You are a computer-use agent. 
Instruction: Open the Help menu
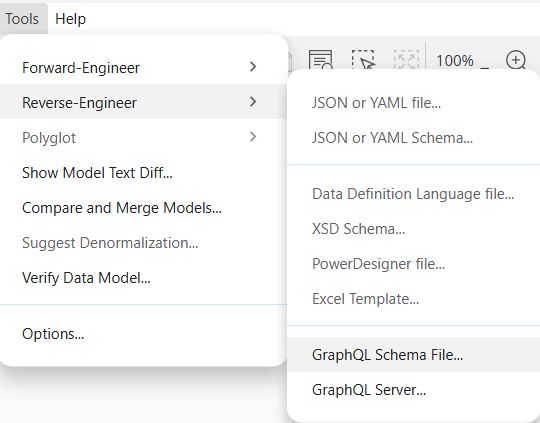pos(70,19)
